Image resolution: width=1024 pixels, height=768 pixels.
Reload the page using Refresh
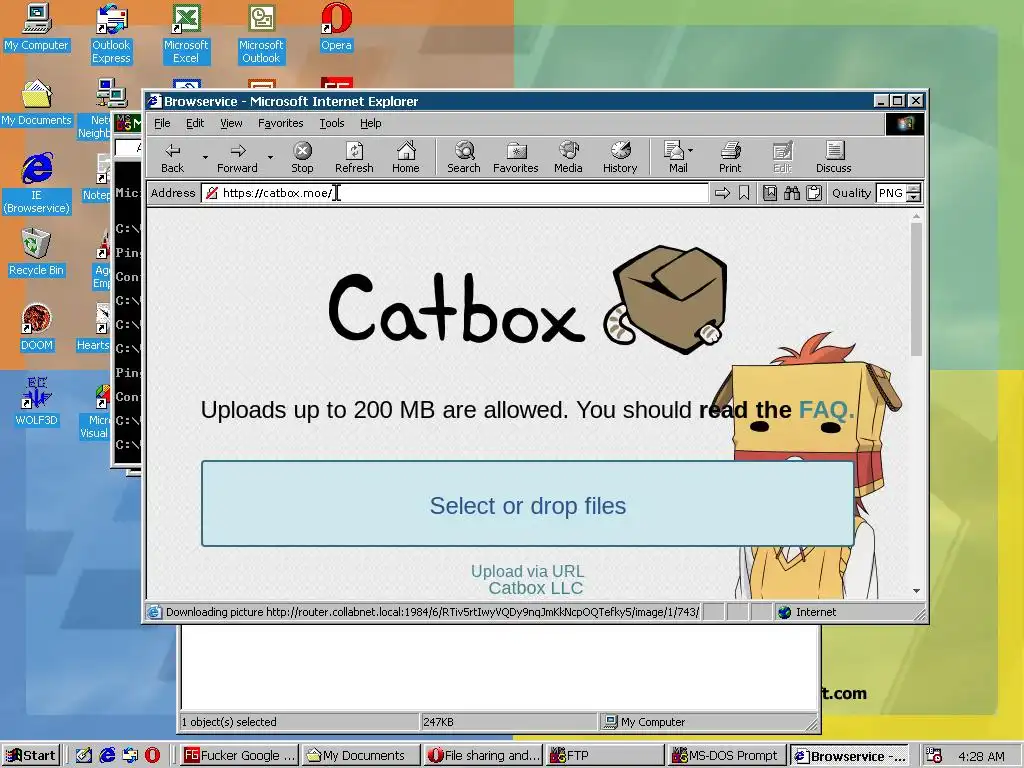(354, 158)
